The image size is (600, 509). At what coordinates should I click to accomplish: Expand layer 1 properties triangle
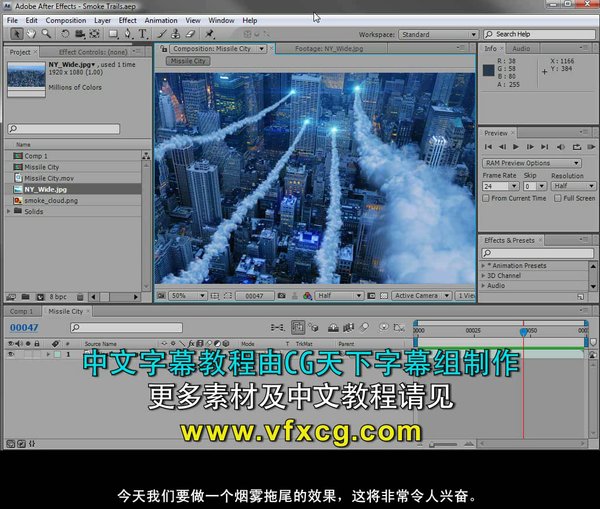tap(48, 354)
